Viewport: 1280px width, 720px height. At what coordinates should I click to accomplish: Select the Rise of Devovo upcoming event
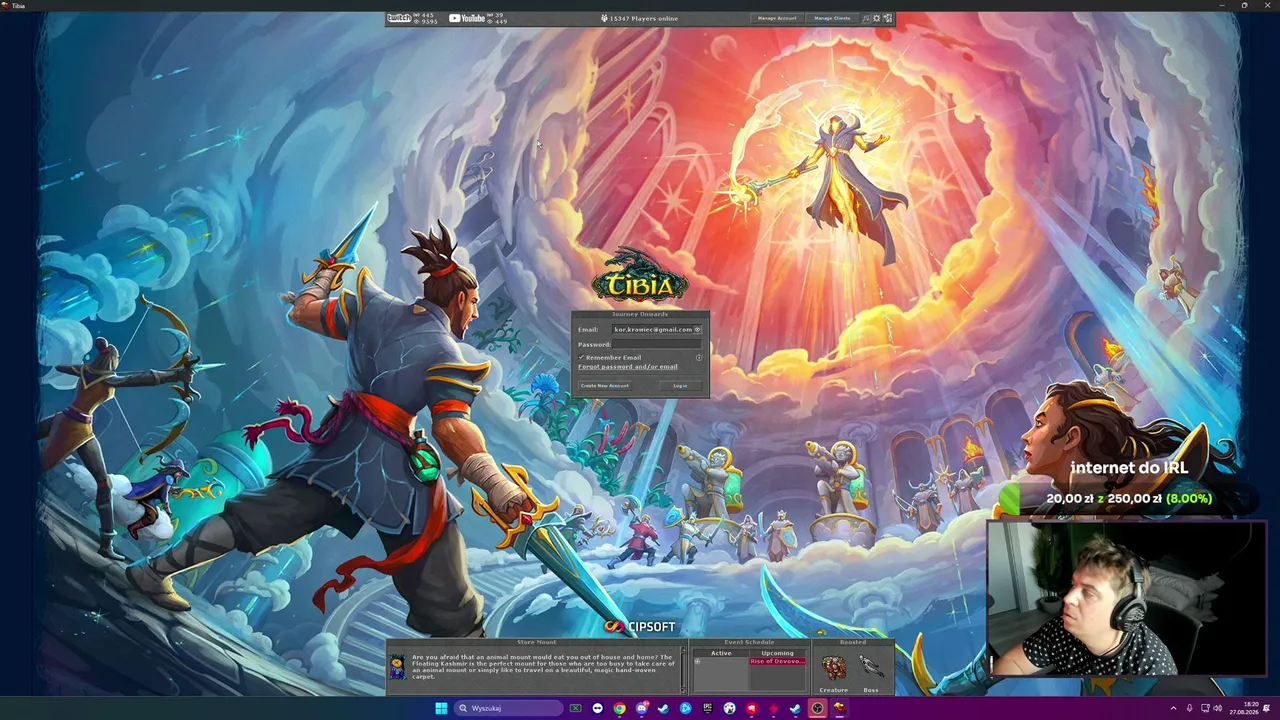[777, 661]
